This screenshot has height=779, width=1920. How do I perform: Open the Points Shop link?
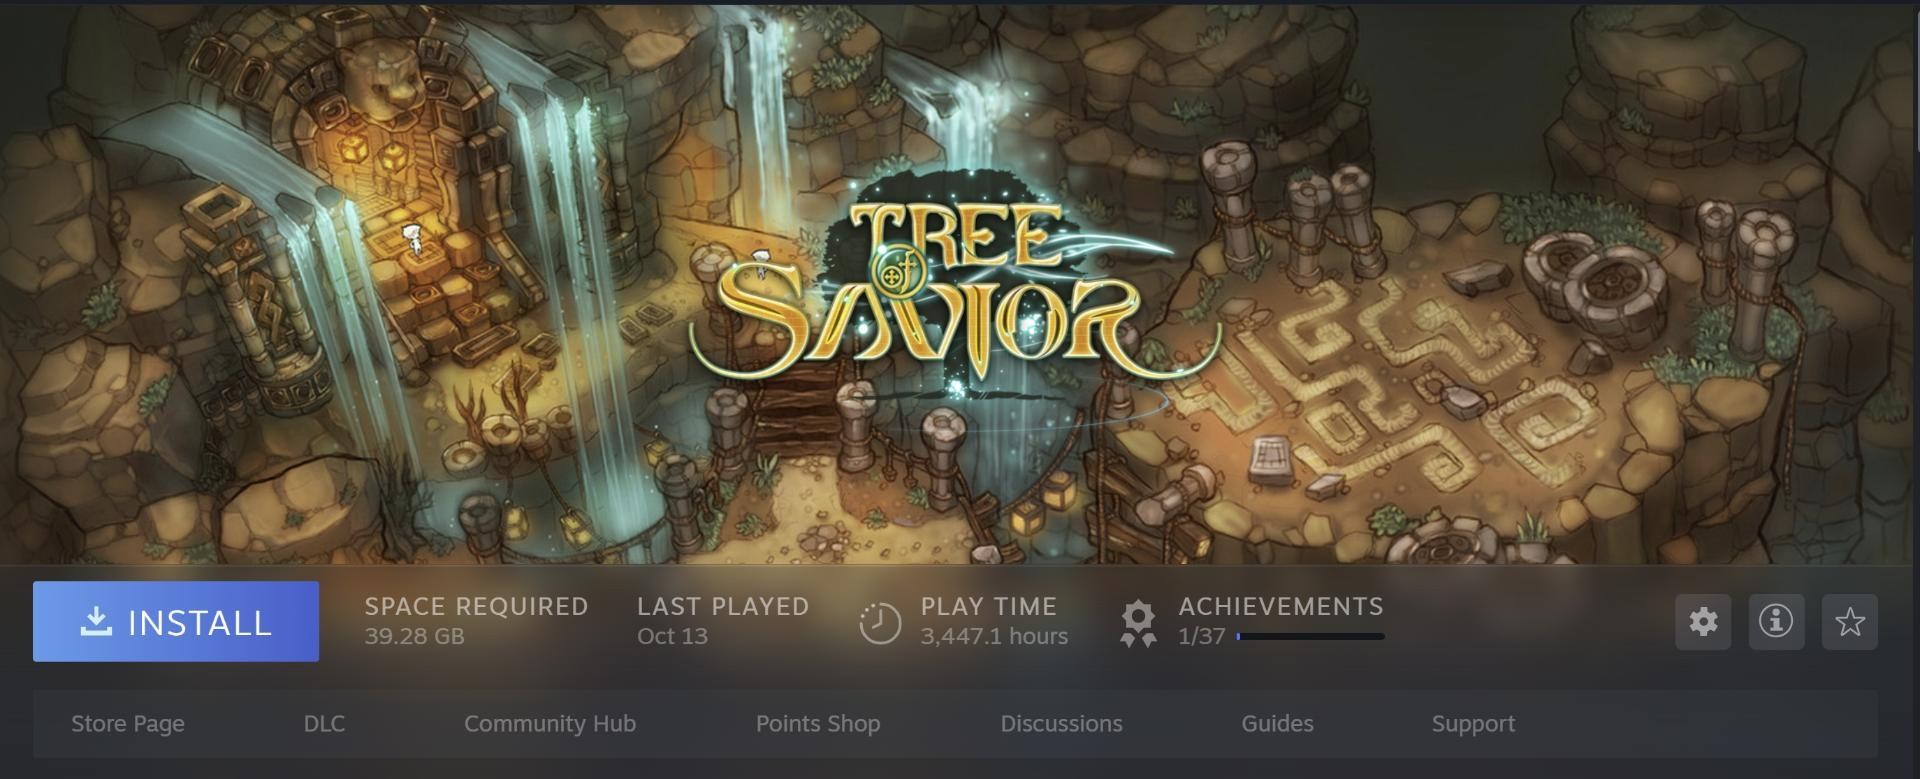818,723
